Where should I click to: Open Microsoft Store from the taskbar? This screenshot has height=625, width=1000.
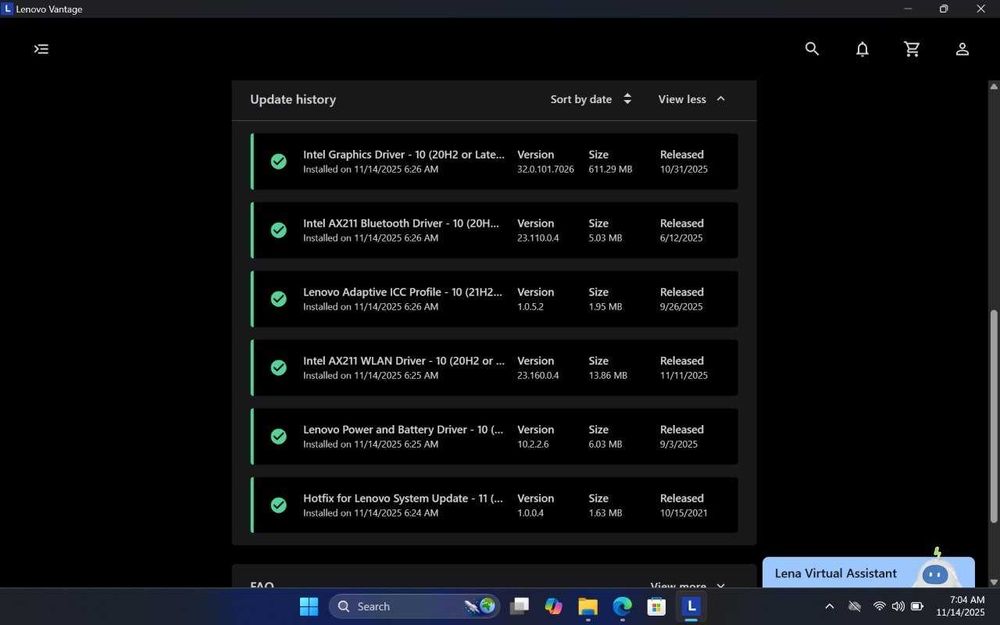pos(656,606)
